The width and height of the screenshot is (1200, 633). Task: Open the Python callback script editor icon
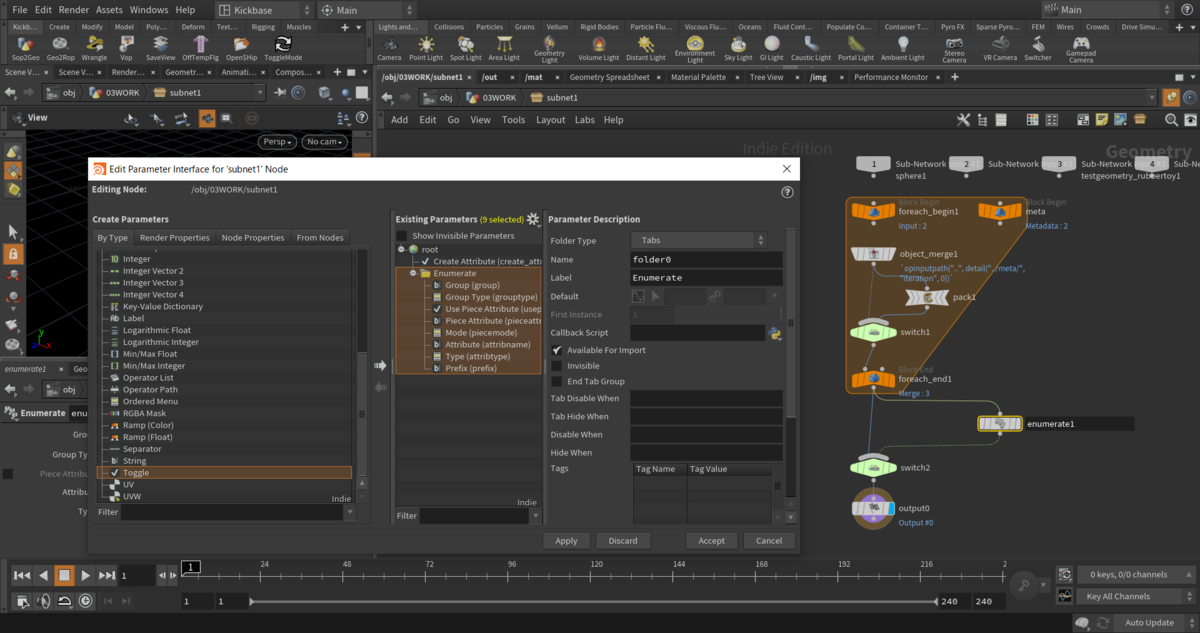774,333
